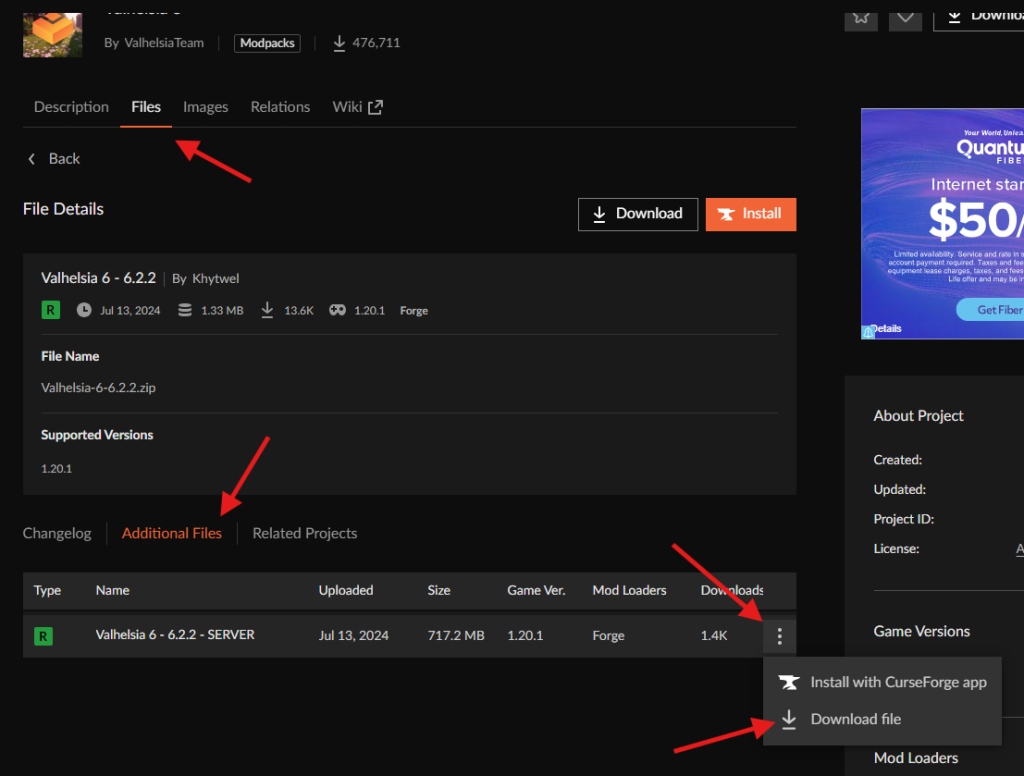This screenshot has height=776, width=1024.
Task: Open the Valhelsia 6 - 6.2.2 - SERVER file
Action: 175,635
